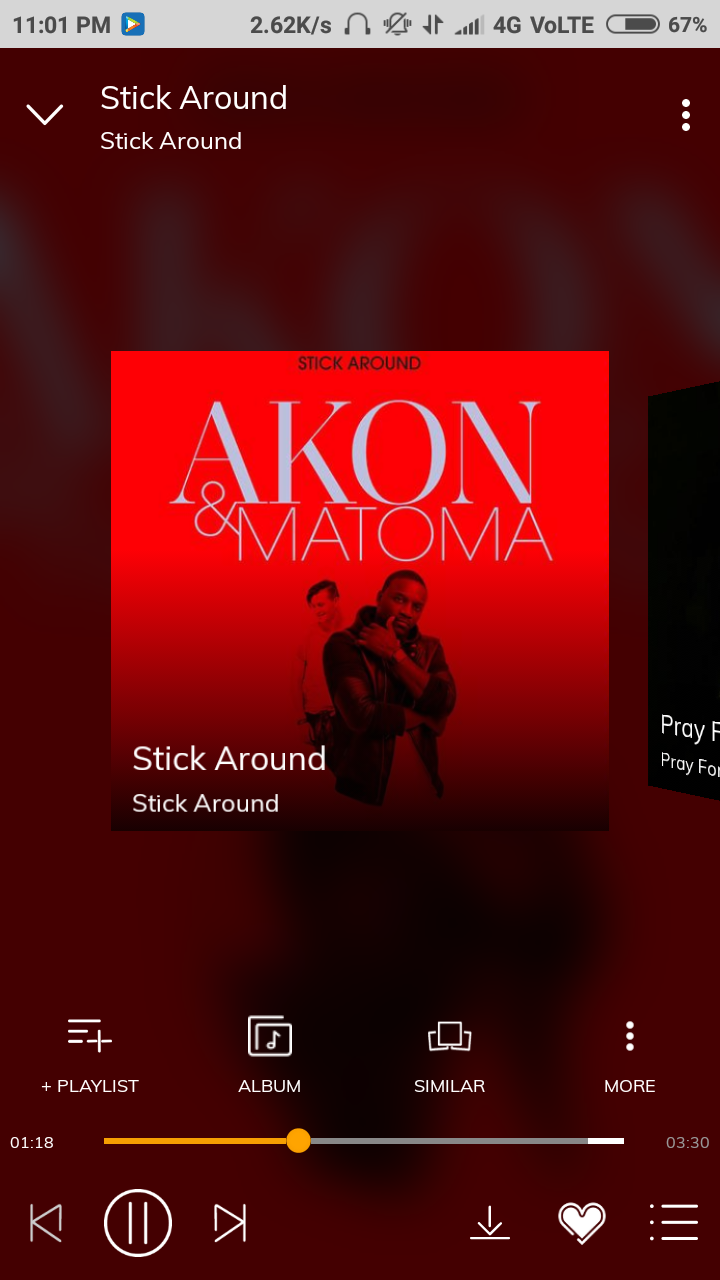Screen dimensions: 720x1280
Task: Go back to the previous track
Action: [x=46, y=1222]
